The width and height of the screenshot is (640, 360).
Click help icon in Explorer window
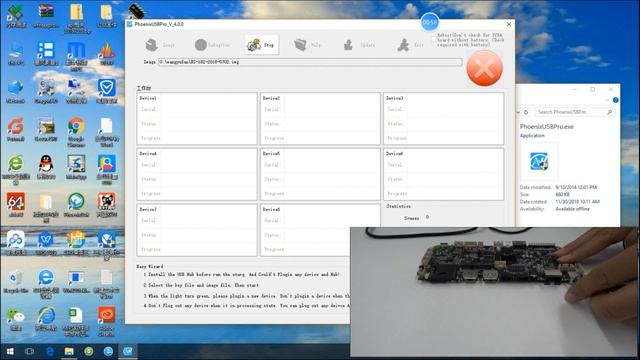coord(616,100)
